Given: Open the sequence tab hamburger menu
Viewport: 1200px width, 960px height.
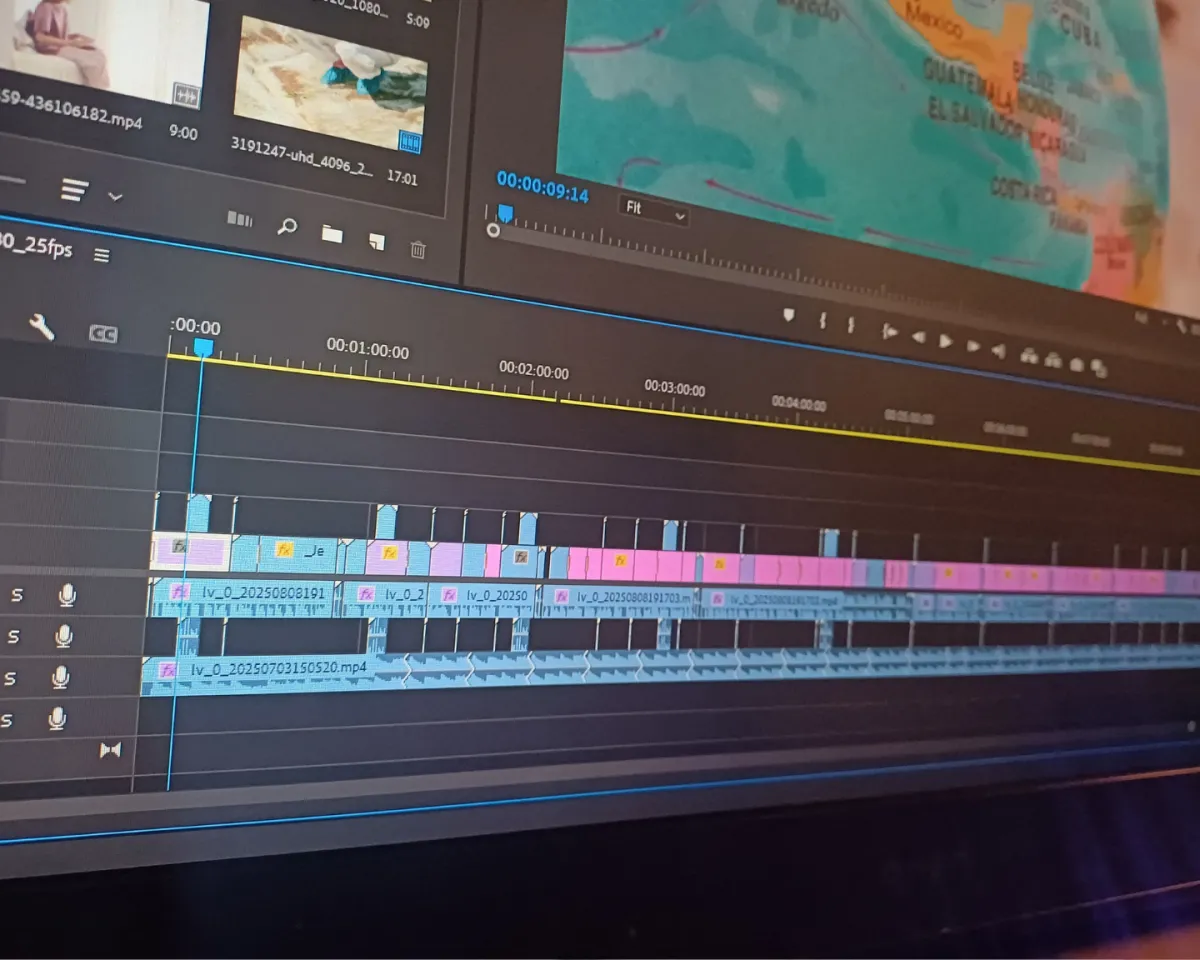Looking at the screenshot, I should tap(101, 255).
